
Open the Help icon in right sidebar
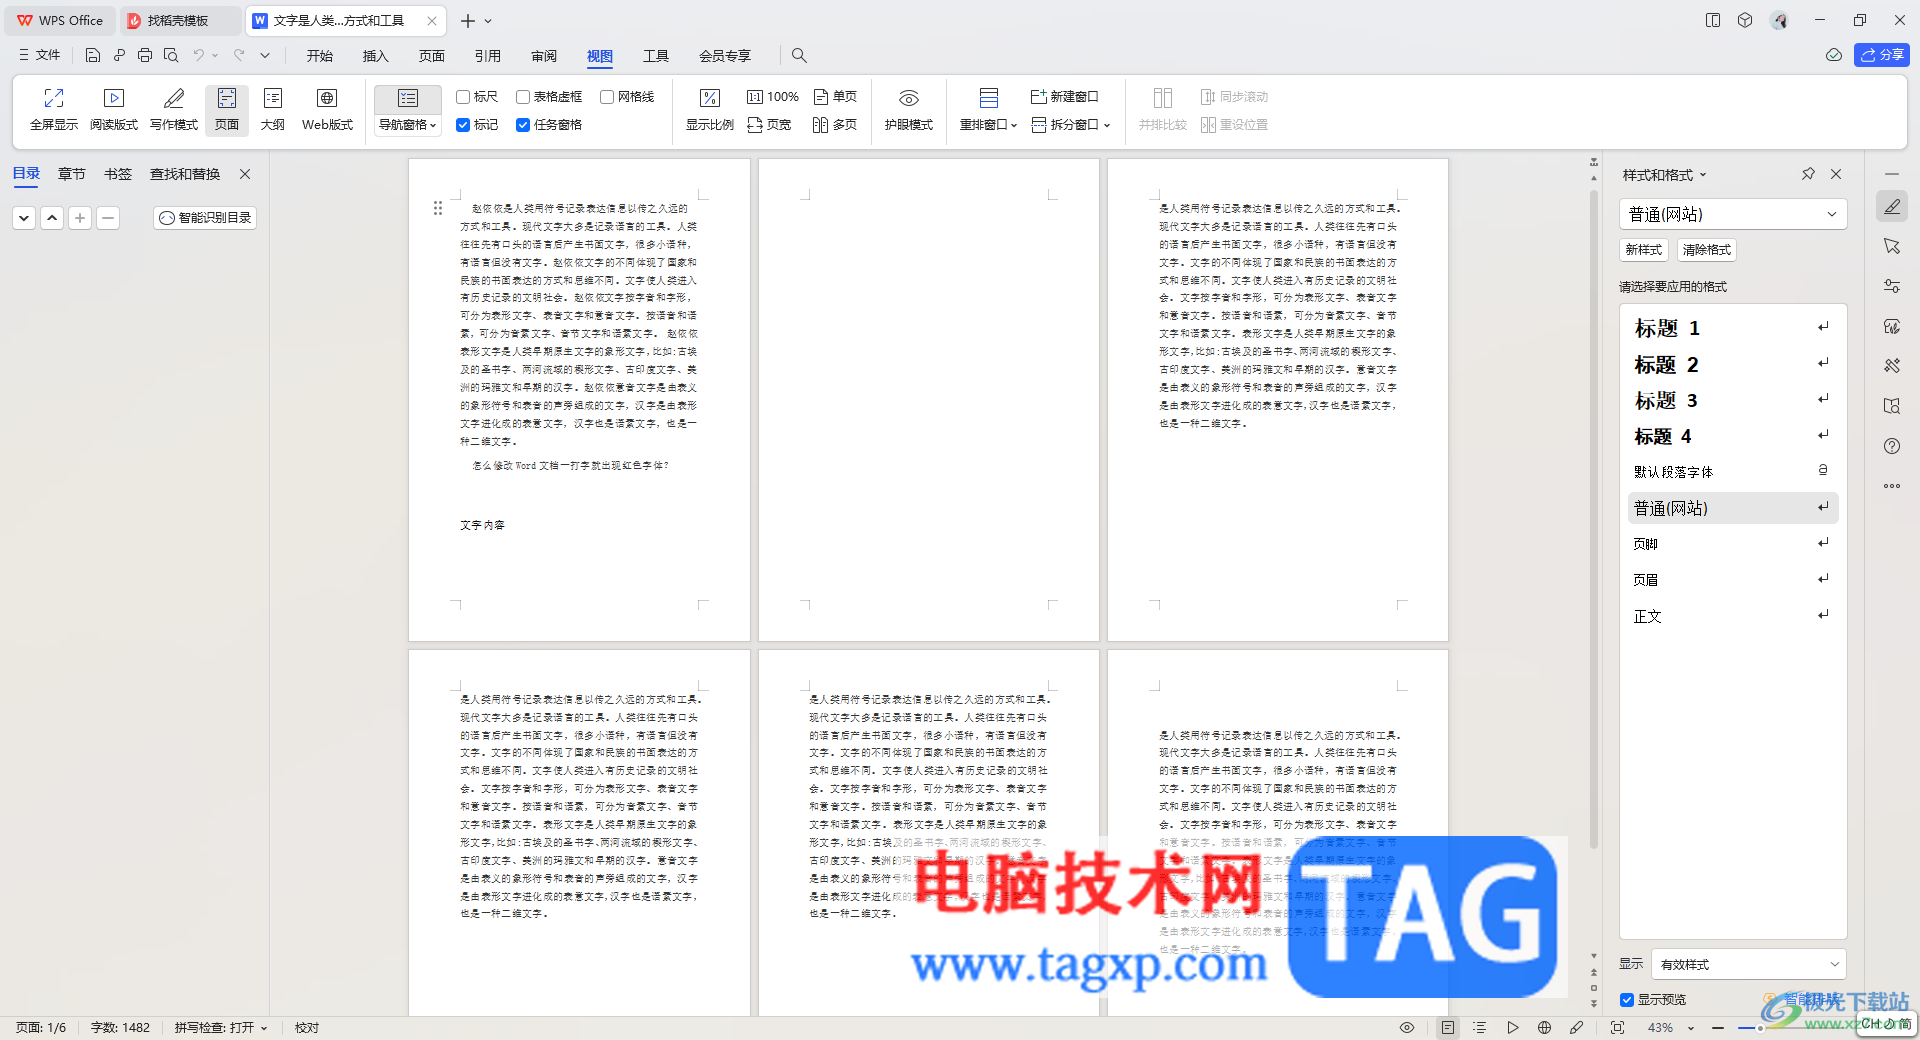coord(1891,446)
